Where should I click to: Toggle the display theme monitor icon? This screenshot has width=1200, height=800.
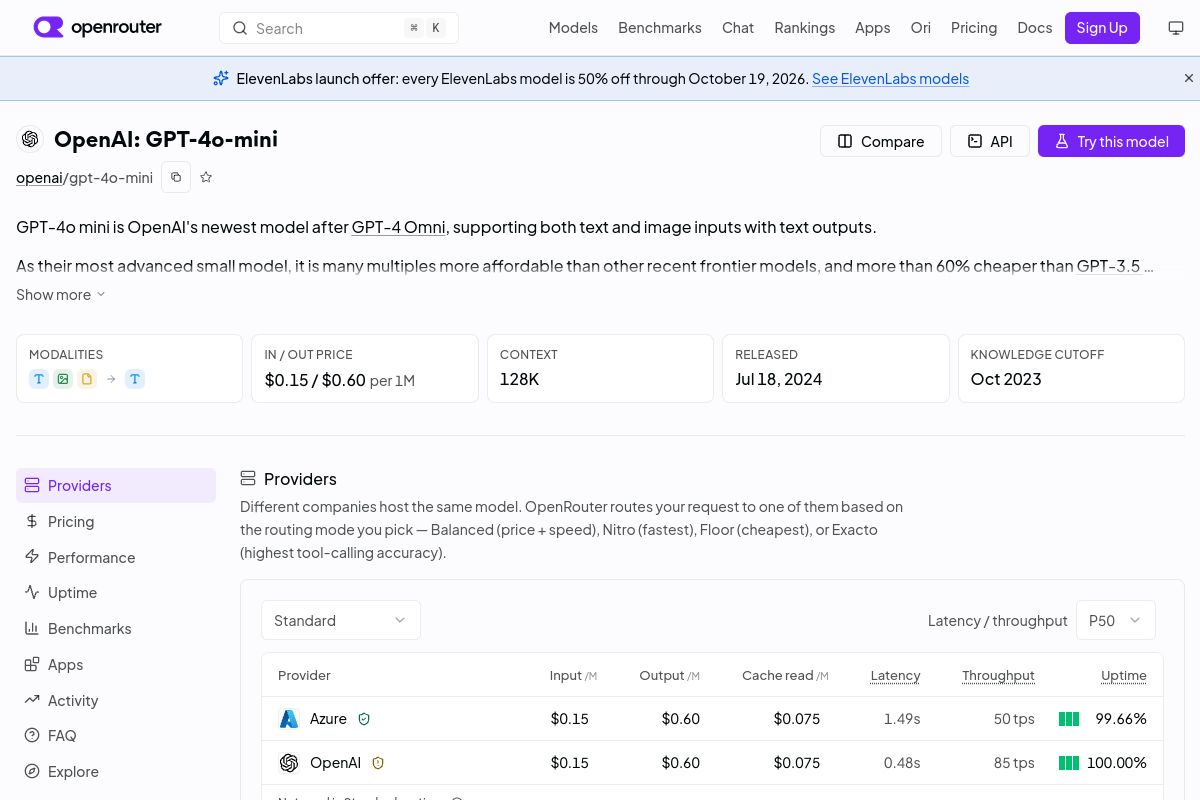point(1176,28)
